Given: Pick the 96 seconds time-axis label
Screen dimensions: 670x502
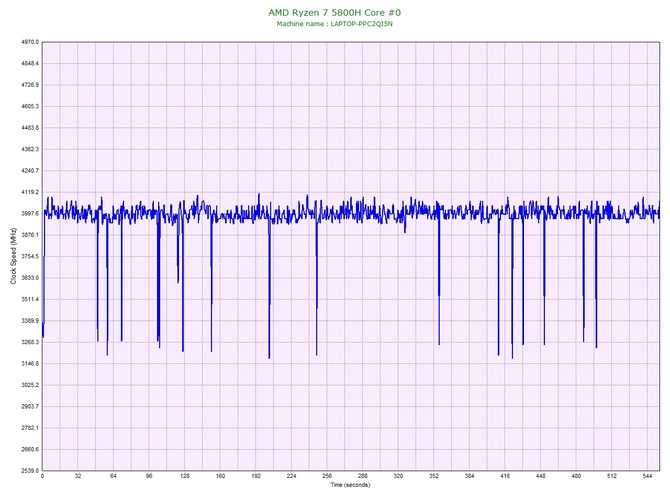Looking at the screenshot, I should pos(149,476).
